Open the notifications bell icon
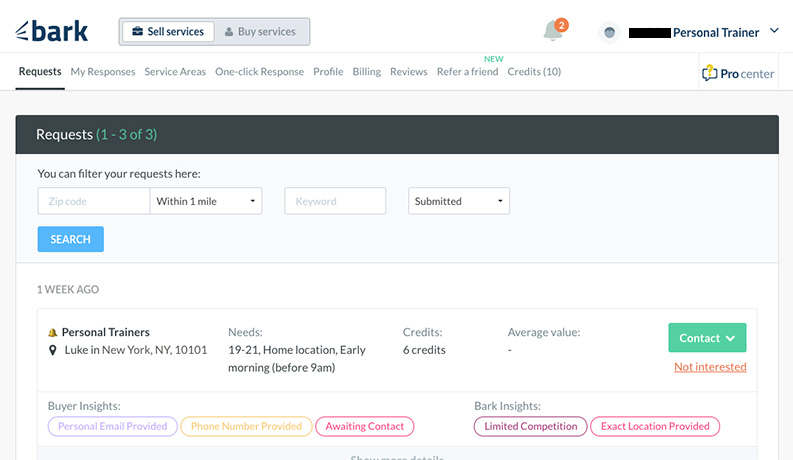The image size is (793, 460). tap(553, 31)
